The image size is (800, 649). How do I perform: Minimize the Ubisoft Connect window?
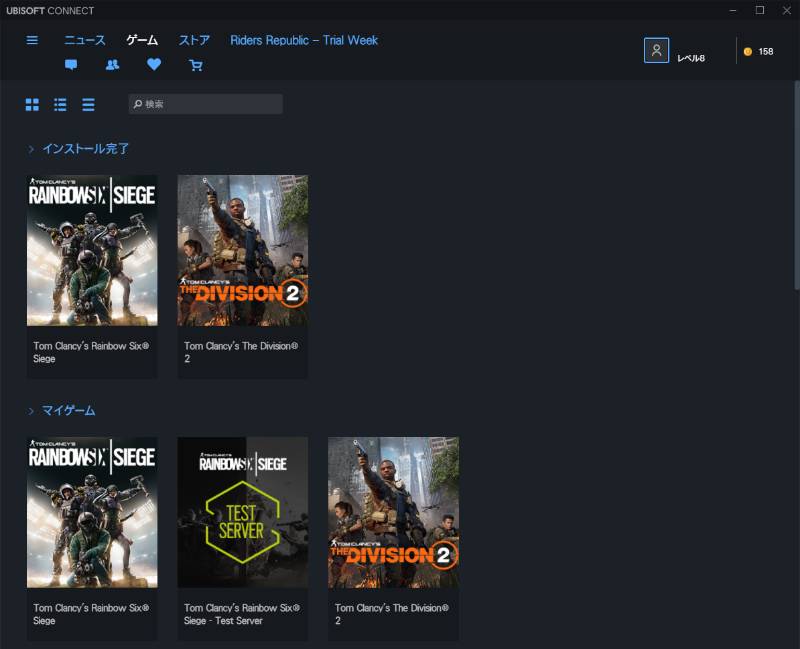pos(733,10)
